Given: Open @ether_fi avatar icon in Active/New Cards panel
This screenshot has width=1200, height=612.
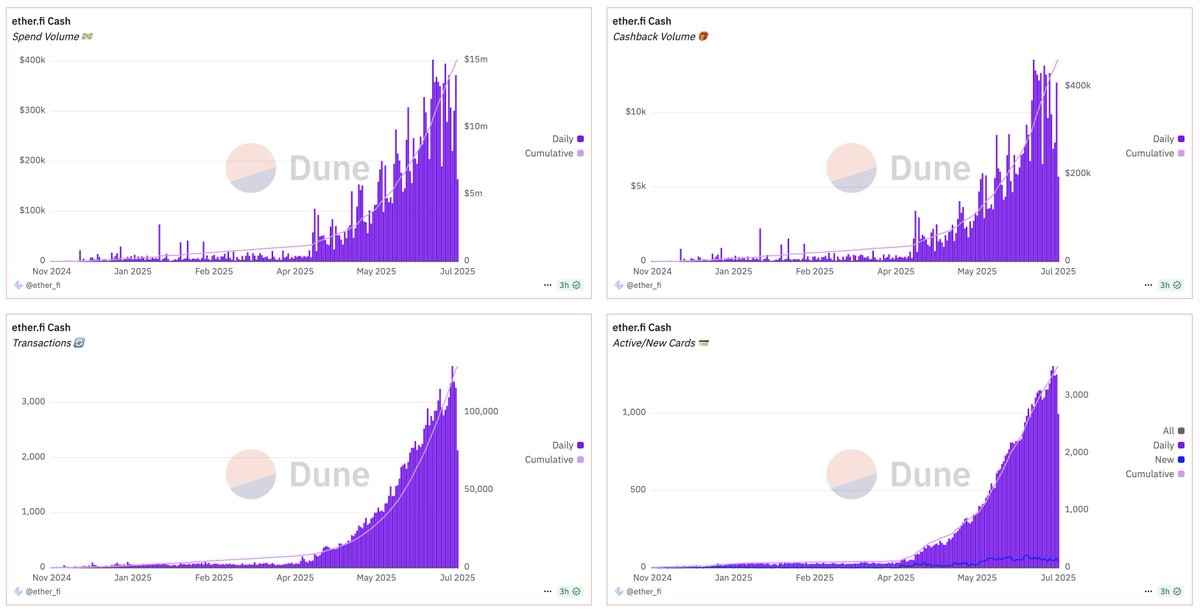Looking at the screenshot, I should click(617, 592).
